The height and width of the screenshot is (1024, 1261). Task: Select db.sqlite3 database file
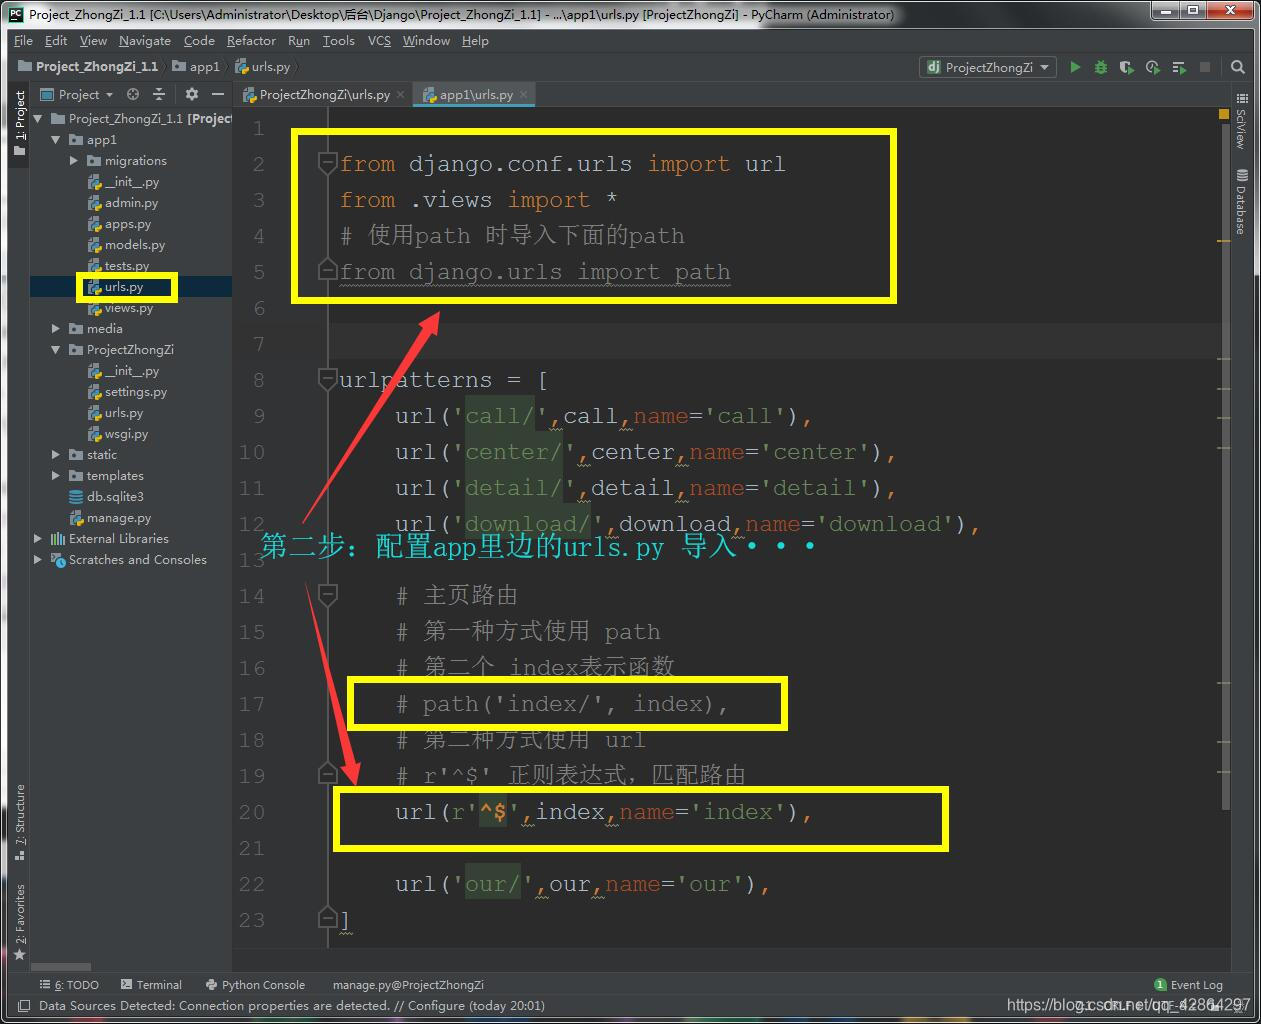click(106, 496)
